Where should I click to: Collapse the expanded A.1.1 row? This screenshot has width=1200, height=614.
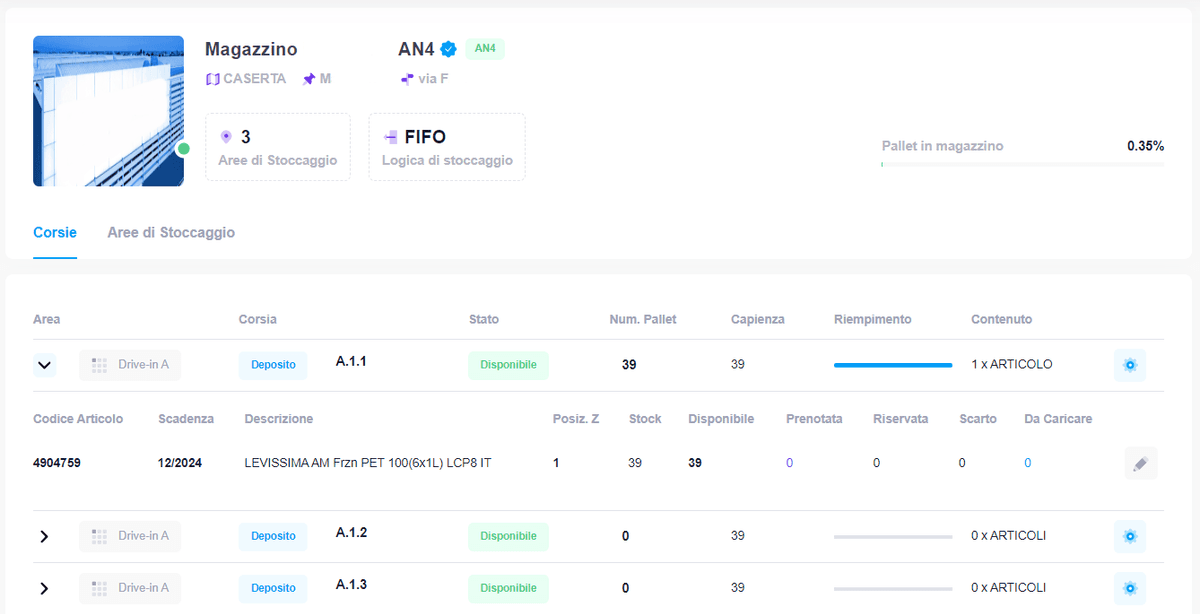point(44,365)
